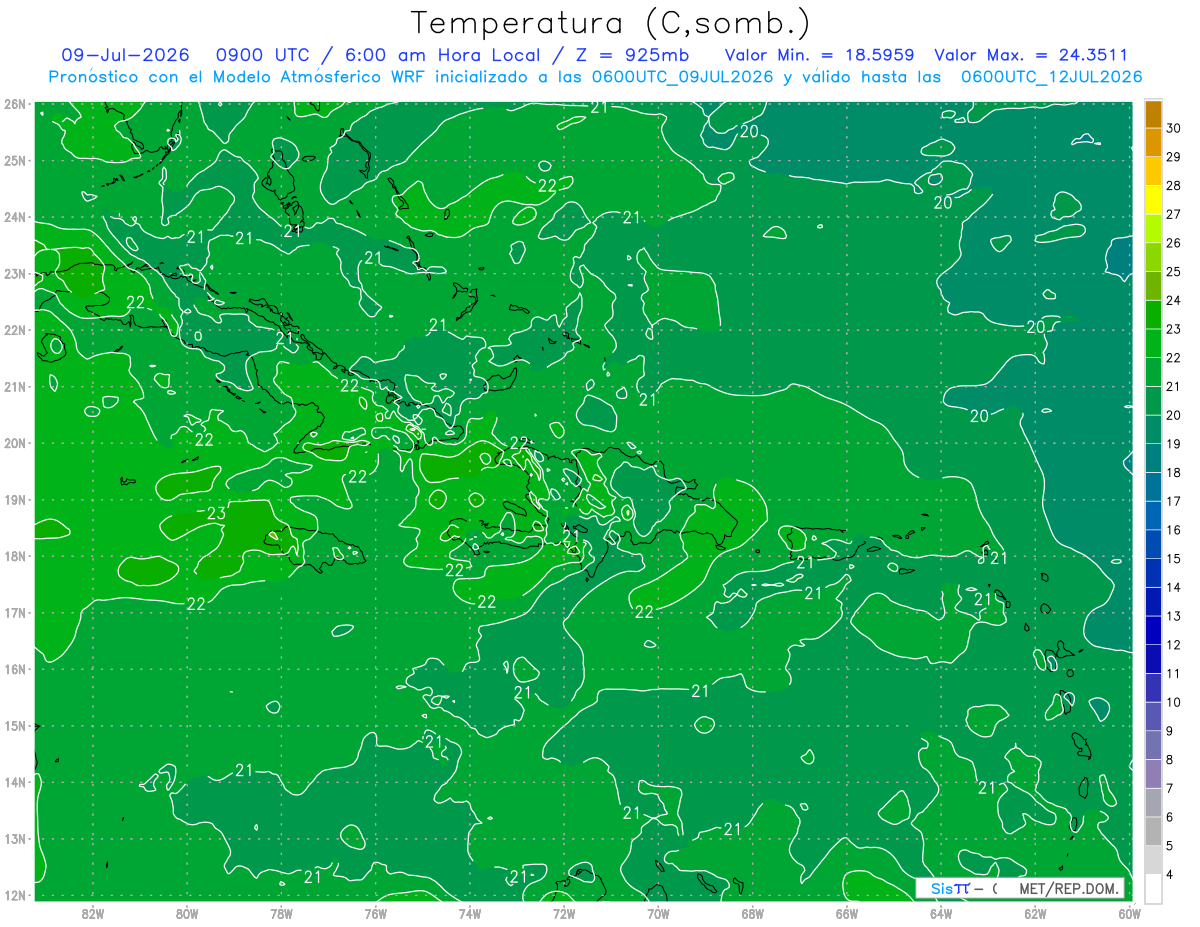This screenshot has height=927, width=1200.
Task: Click the color-scale label '26'
Action: point(1174,243)
